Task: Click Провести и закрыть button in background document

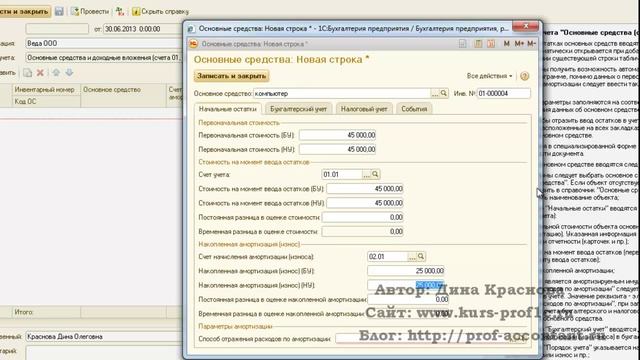Action: point(24,11)
